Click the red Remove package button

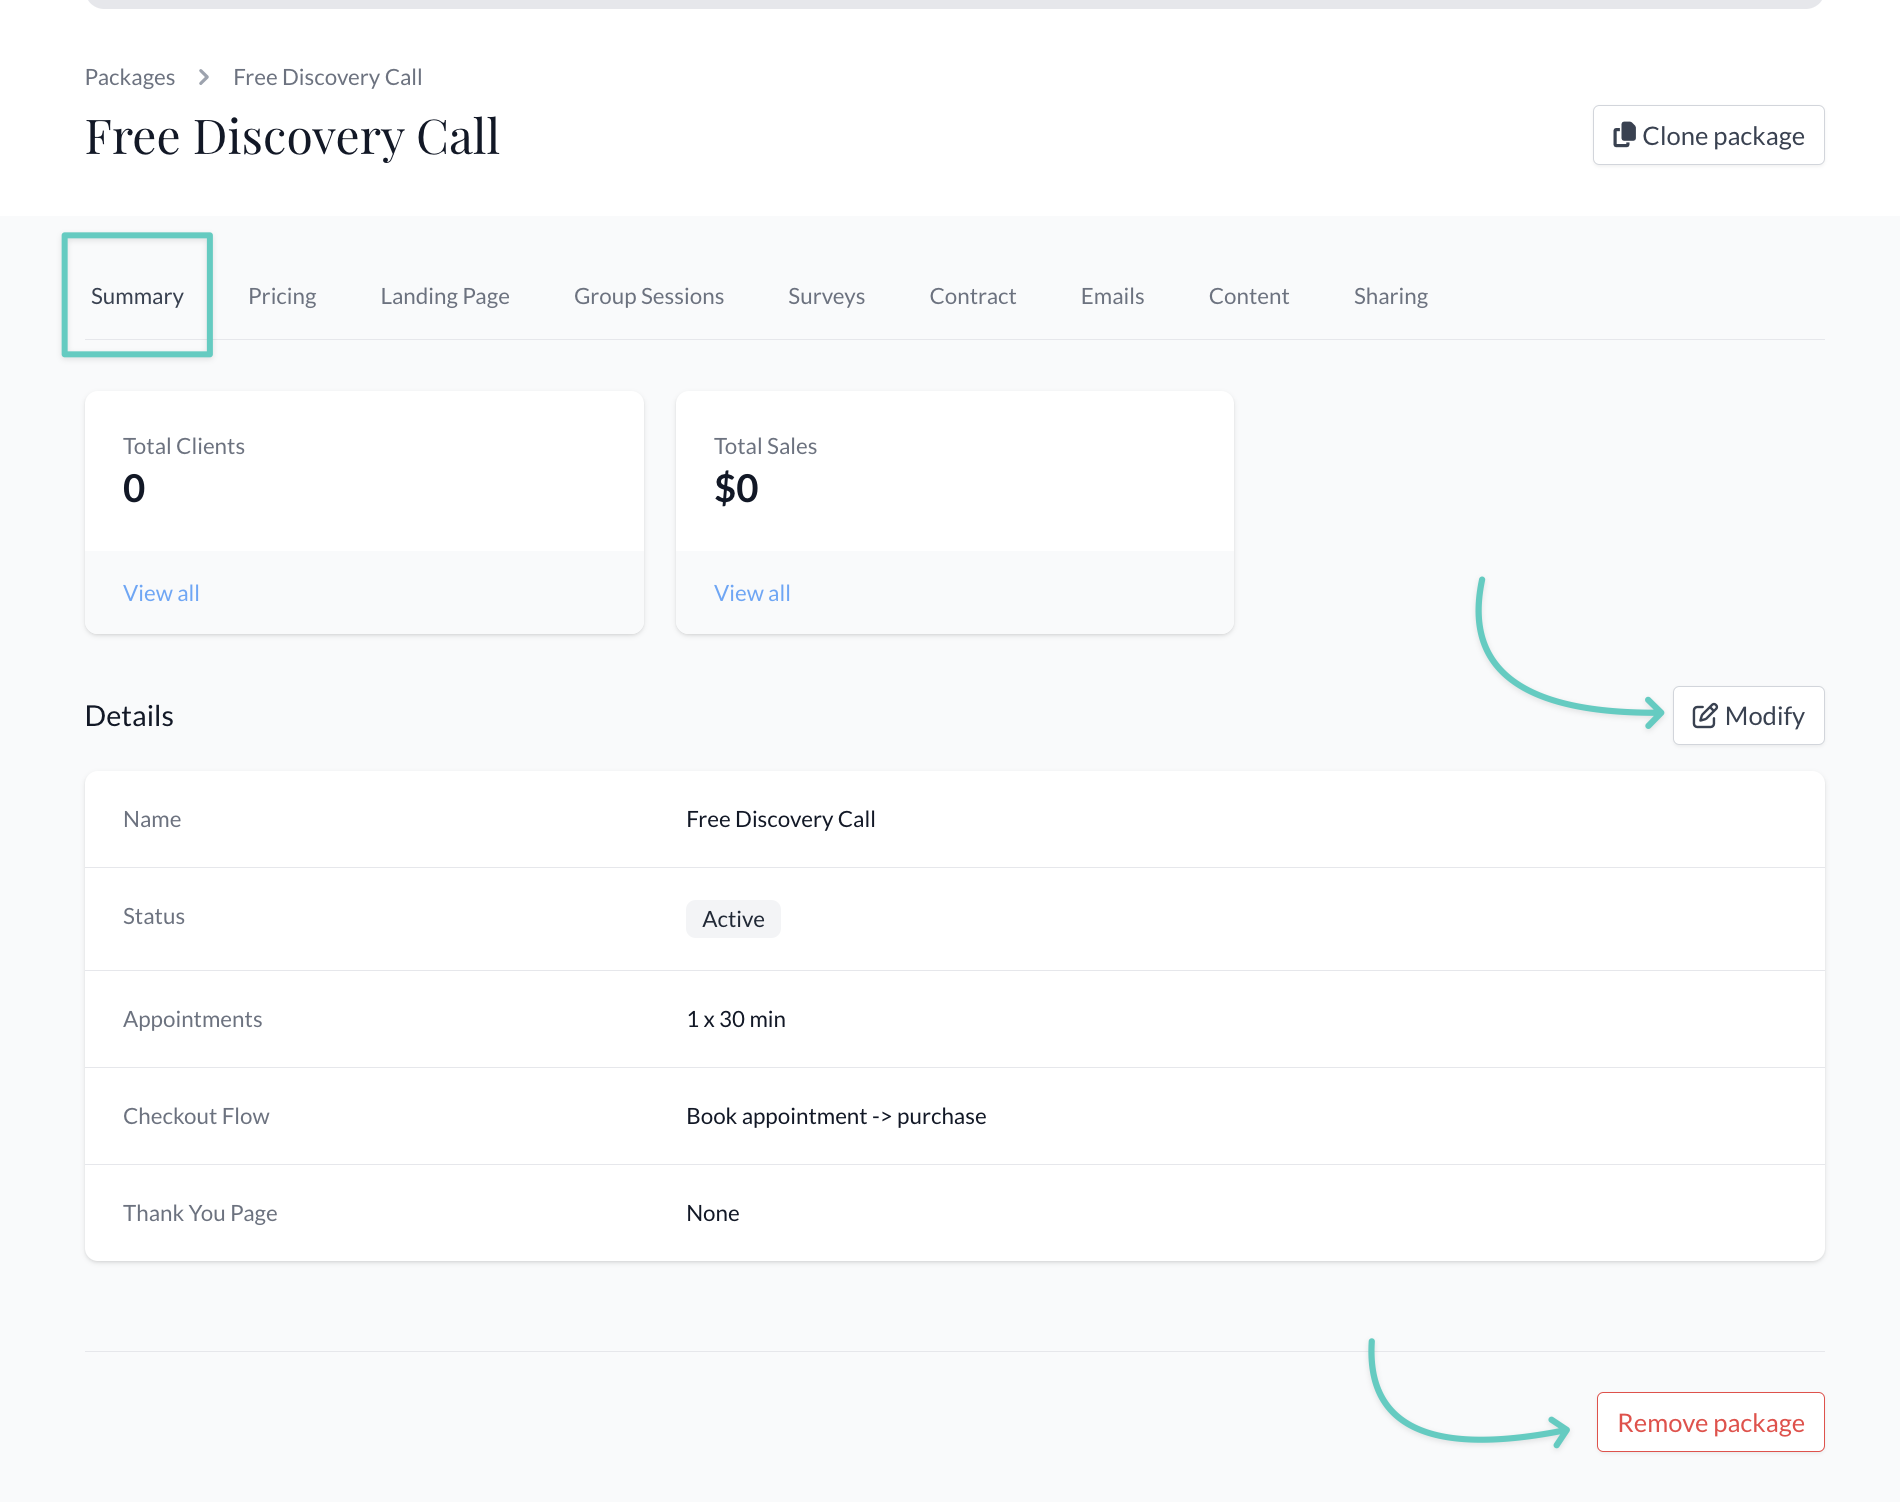click(1710, 1422)
